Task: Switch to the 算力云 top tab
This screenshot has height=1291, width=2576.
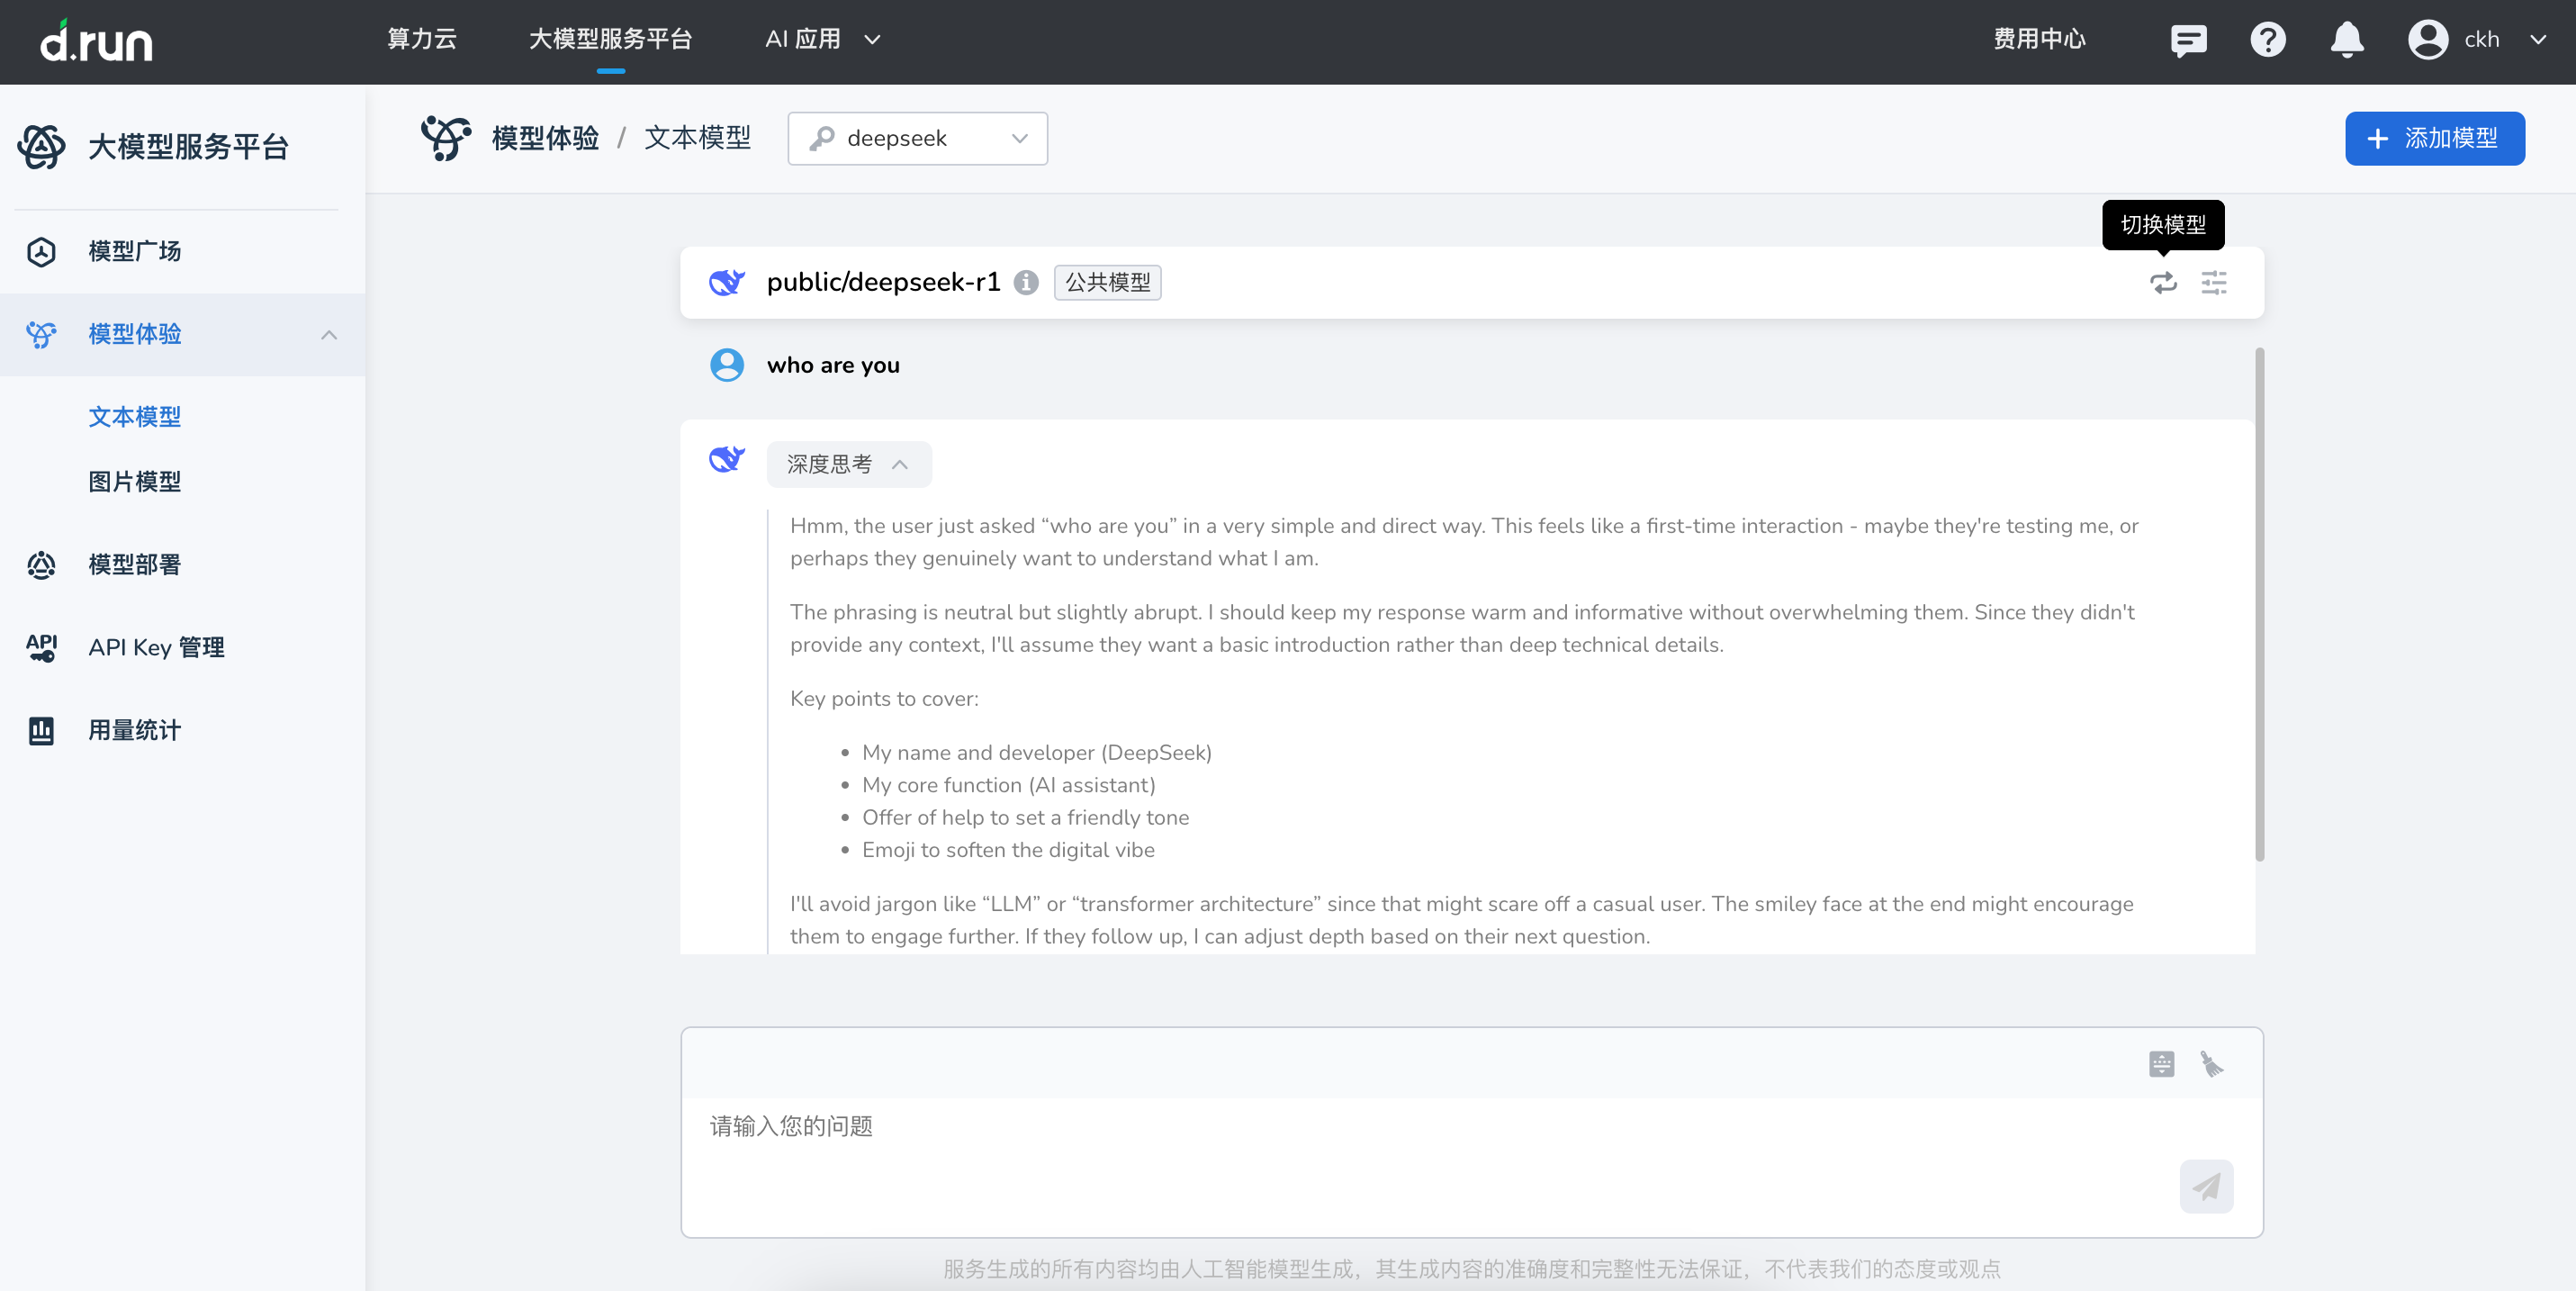Action: coord(422,40)
